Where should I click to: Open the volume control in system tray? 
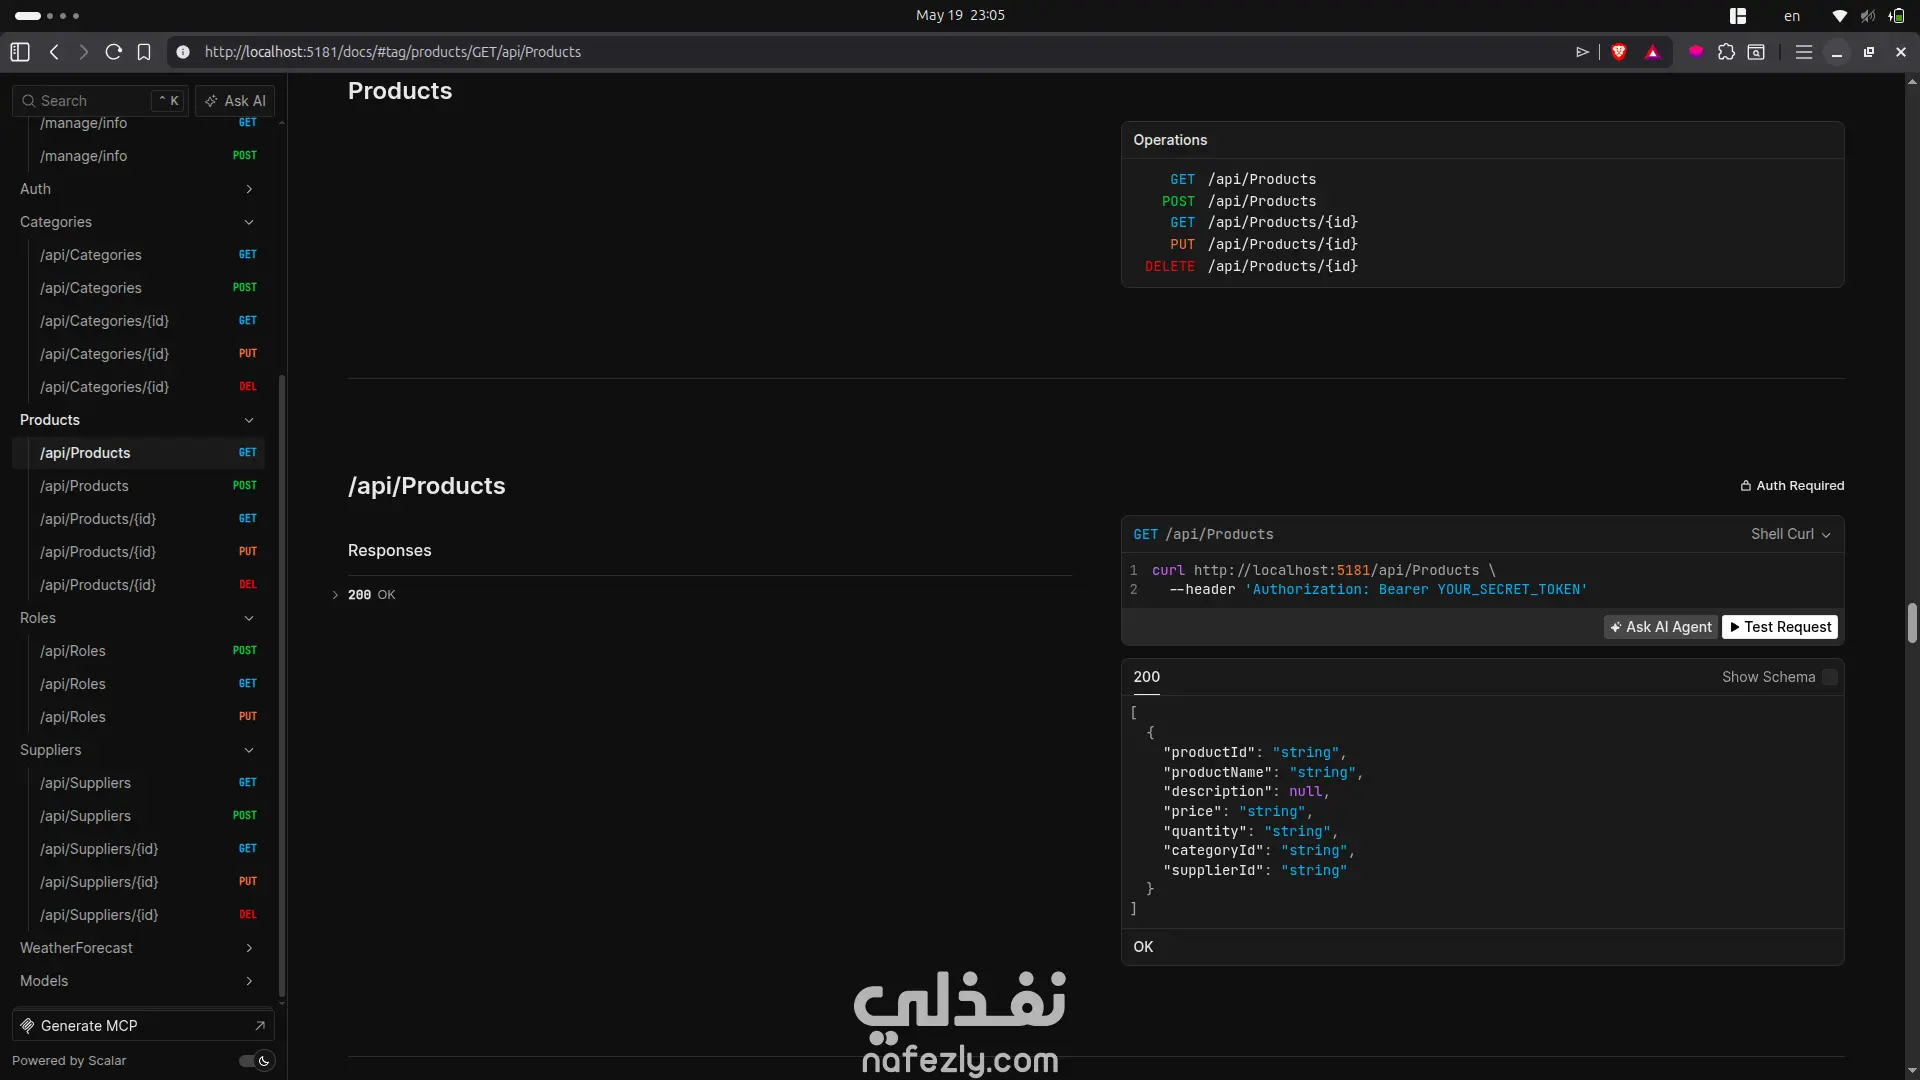pyautogui.click(x=1868, y=16)
